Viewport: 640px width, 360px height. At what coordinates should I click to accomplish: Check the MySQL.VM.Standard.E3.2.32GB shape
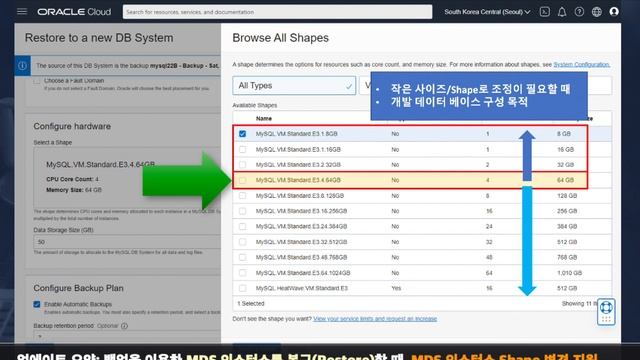click(x=242, y=164)
